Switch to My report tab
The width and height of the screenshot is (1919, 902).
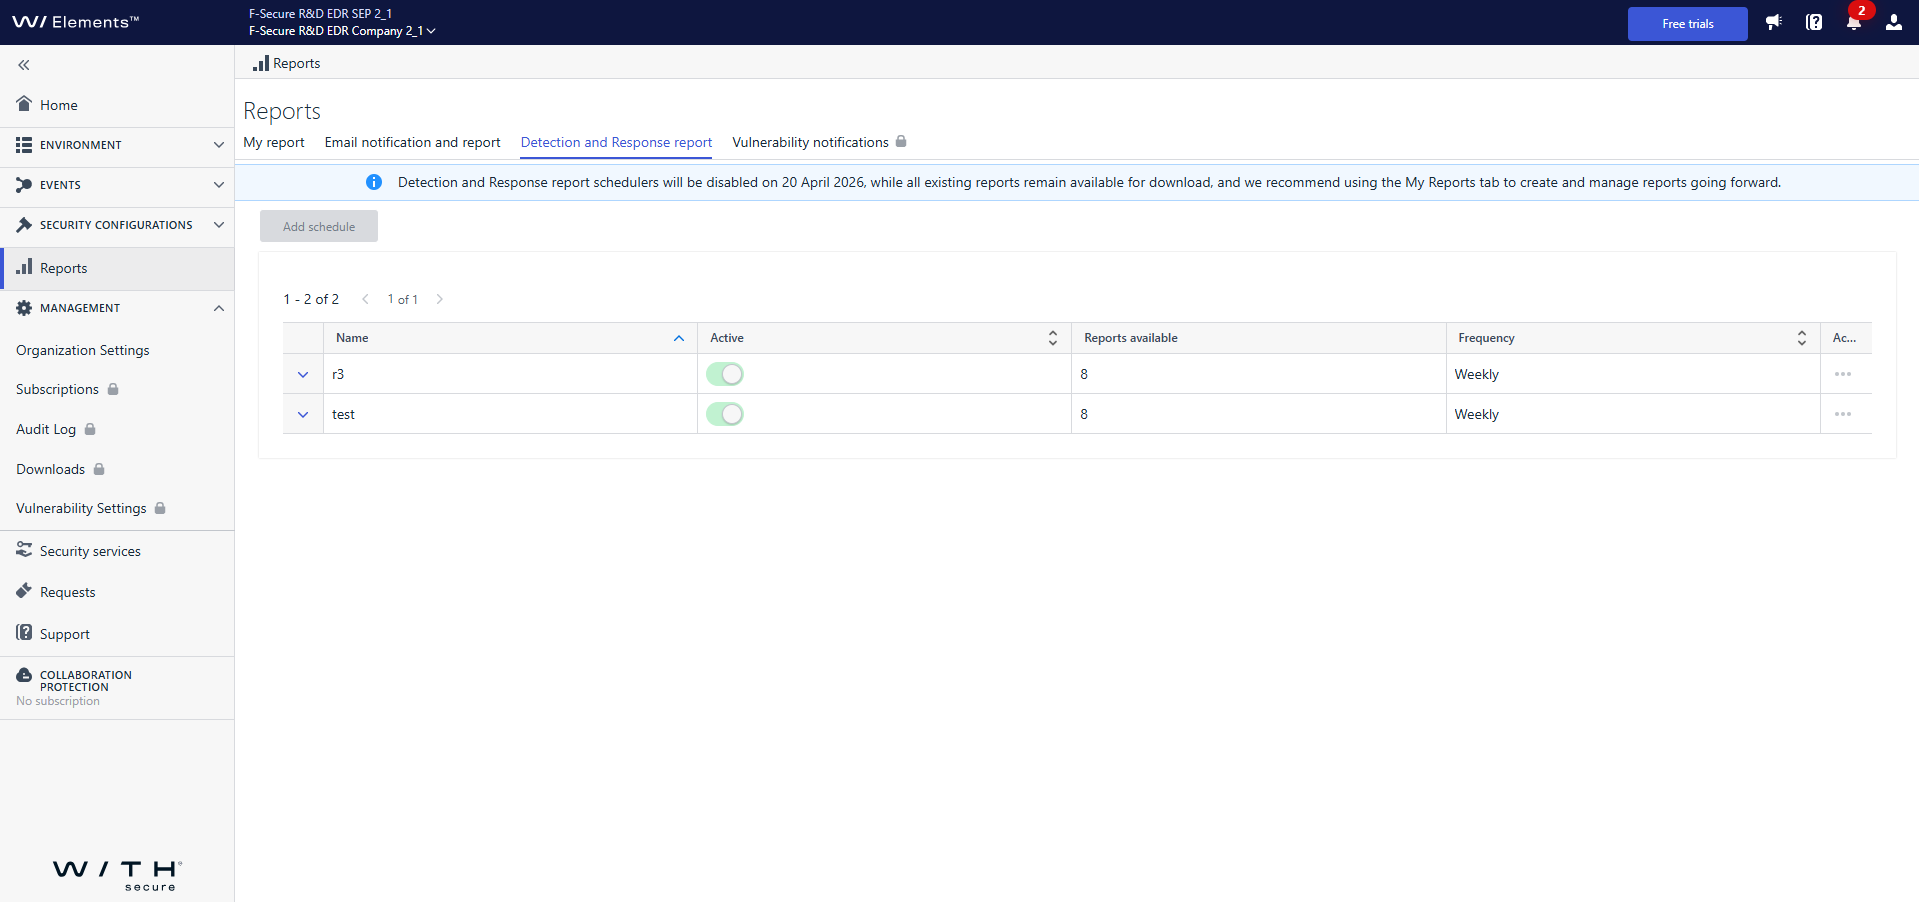click(x=274, y=142)
